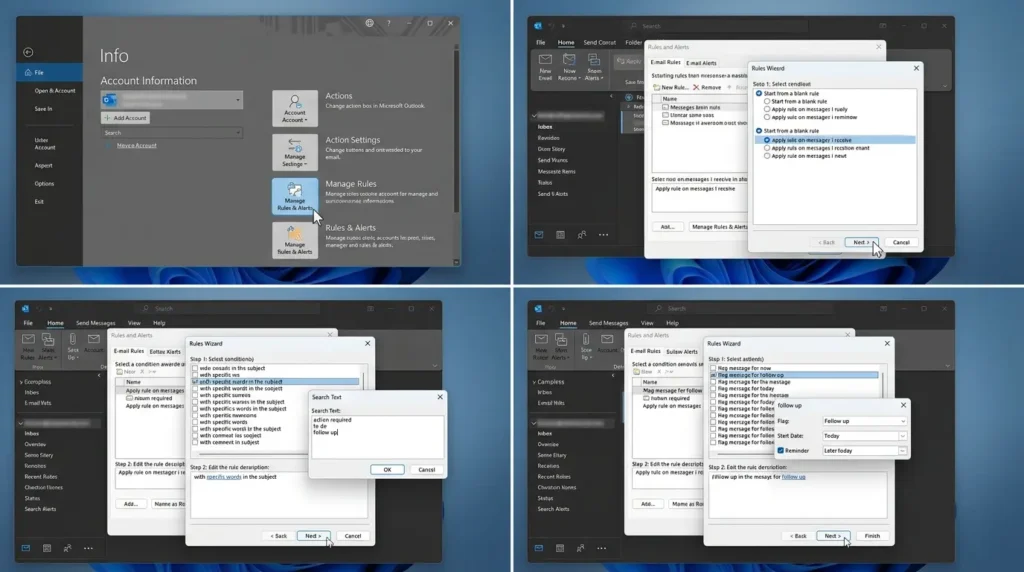Open the Start Date dropdown showing Today
The height and width of the screenshot is (572, 1024).
tap(864, 436)
